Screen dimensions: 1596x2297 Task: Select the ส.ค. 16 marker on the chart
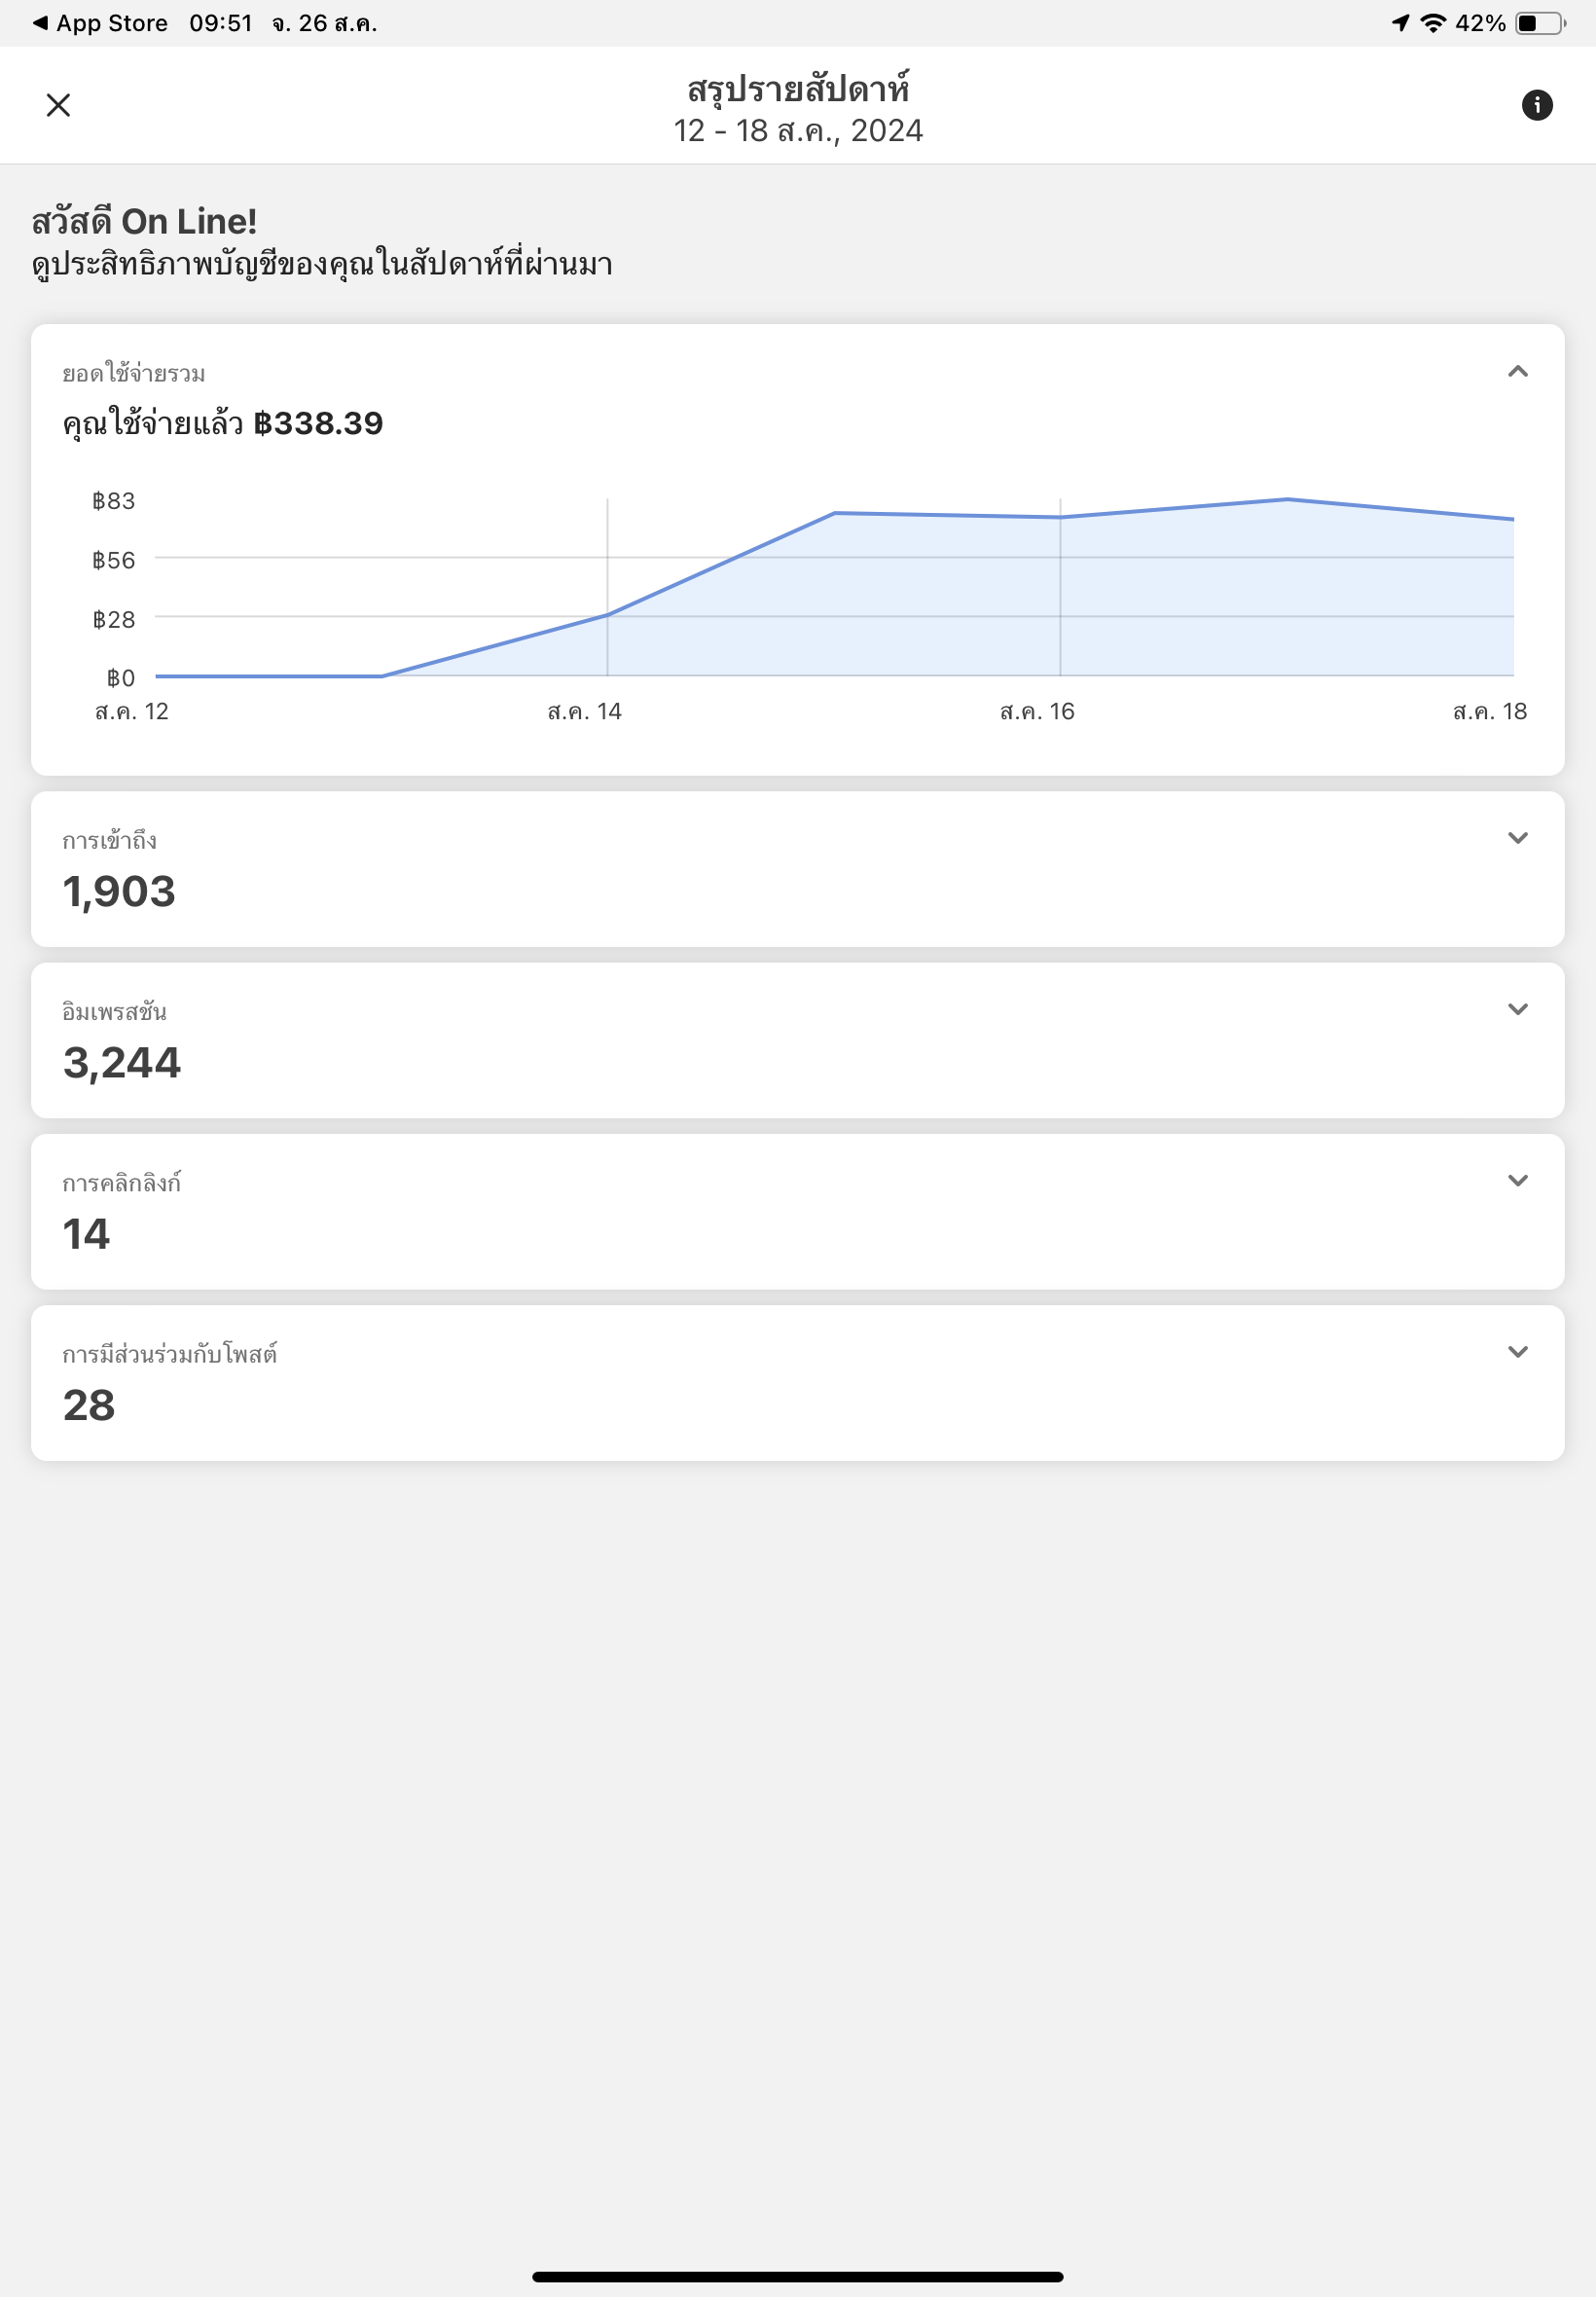(1060, 517)
